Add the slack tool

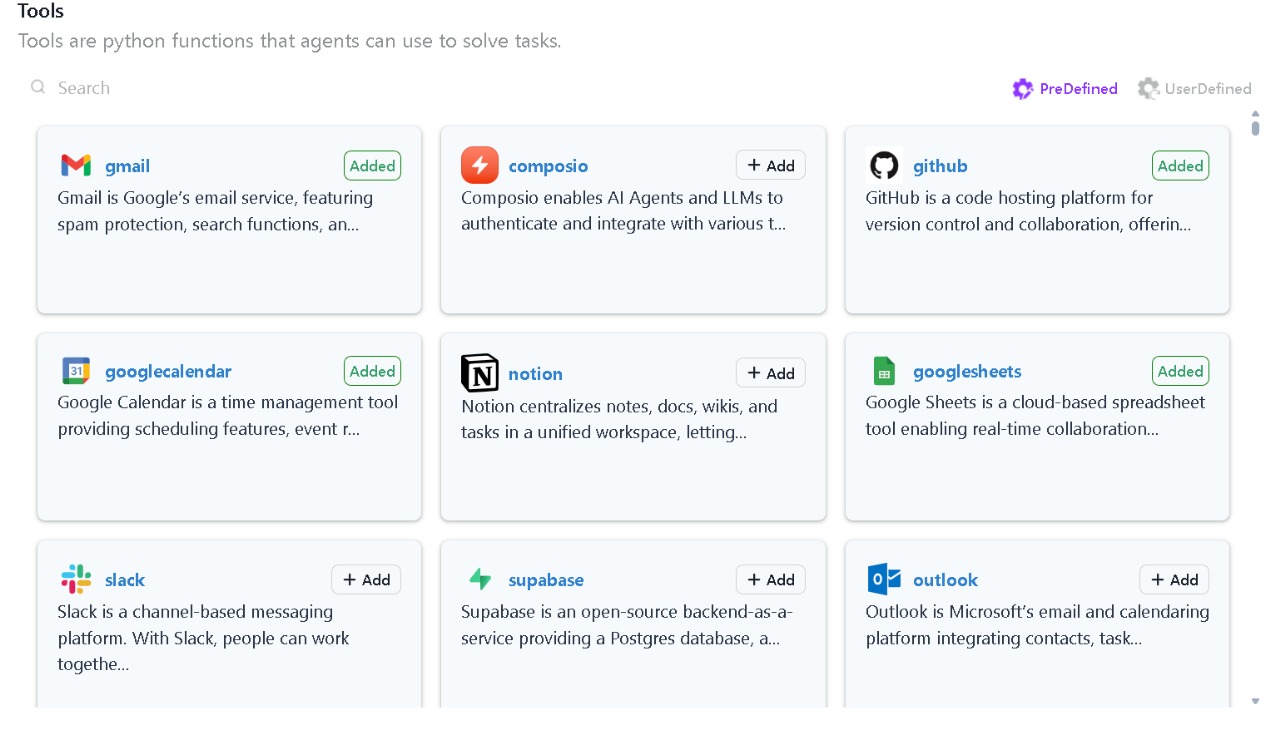click(x=366, y=579)
